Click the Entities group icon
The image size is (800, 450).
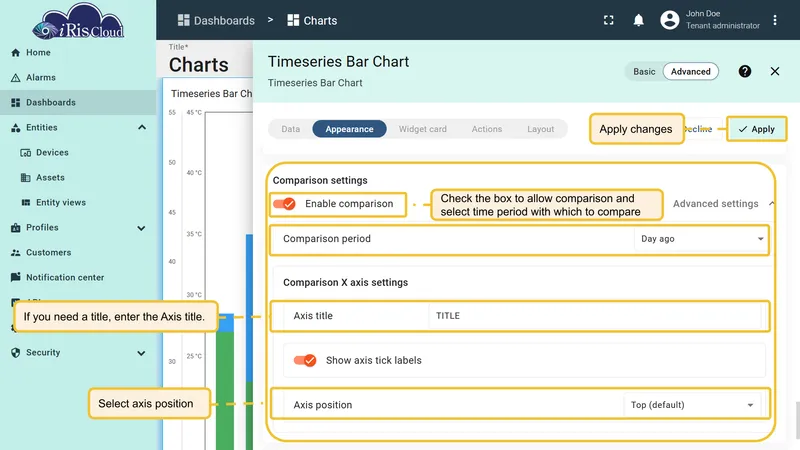pos(16,128)
